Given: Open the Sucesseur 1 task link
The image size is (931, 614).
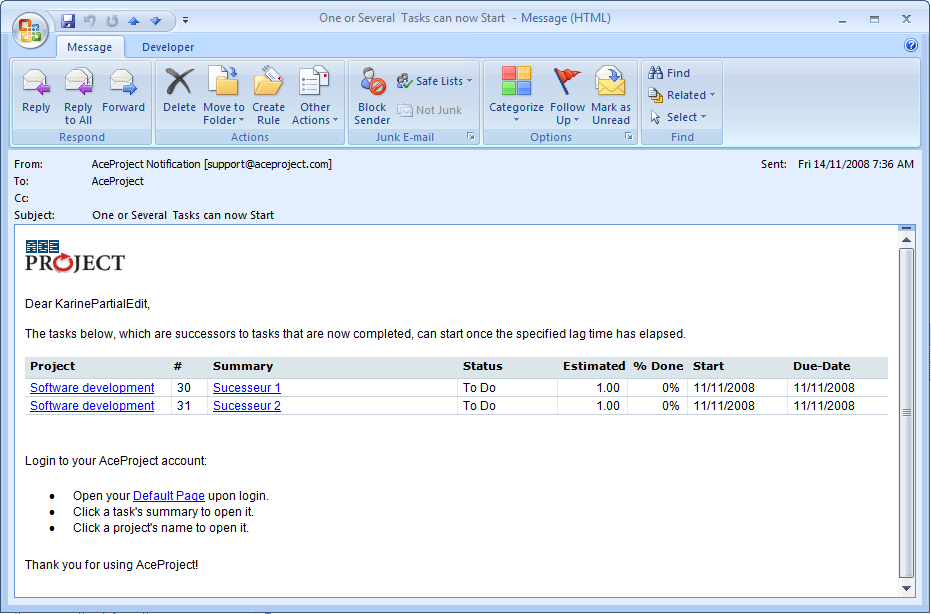Looking at the screenshot, I should pos(247,388).
